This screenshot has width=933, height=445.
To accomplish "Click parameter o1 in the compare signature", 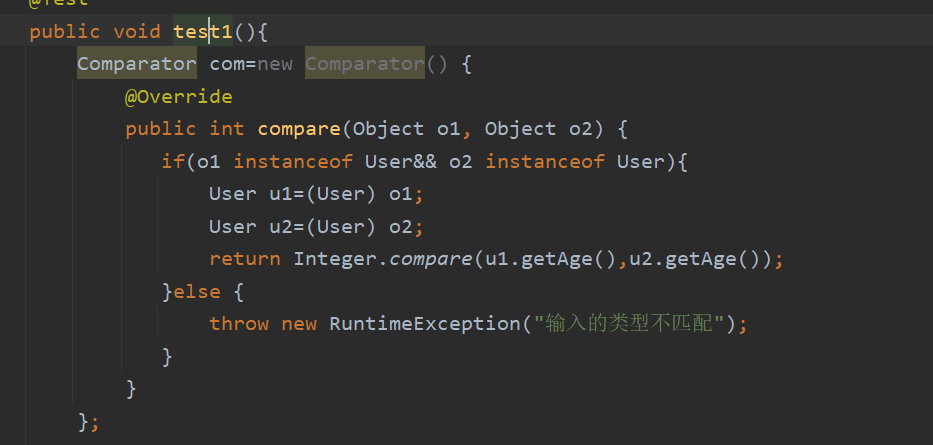I will [449, 129].
